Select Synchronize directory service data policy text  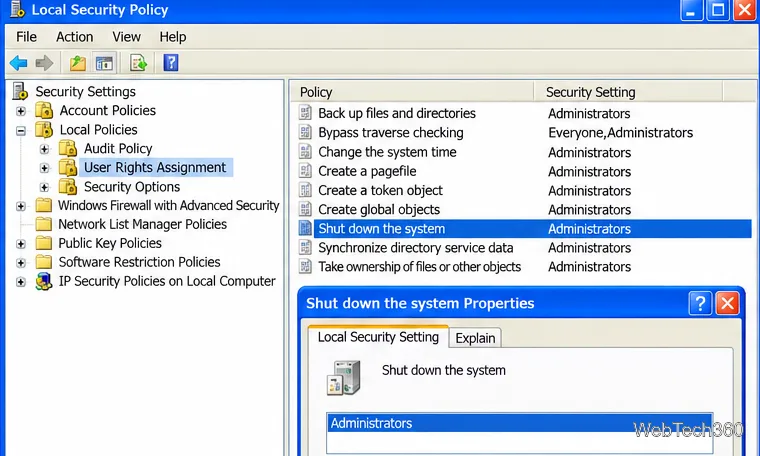point(415,248)
